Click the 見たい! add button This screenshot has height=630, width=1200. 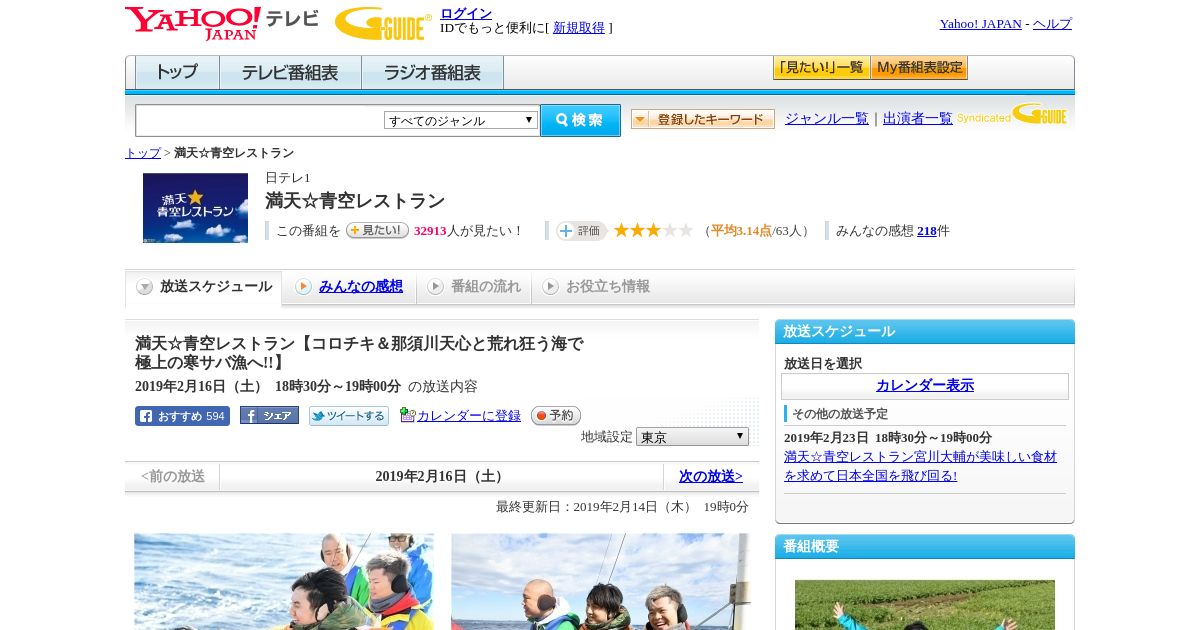377,230
